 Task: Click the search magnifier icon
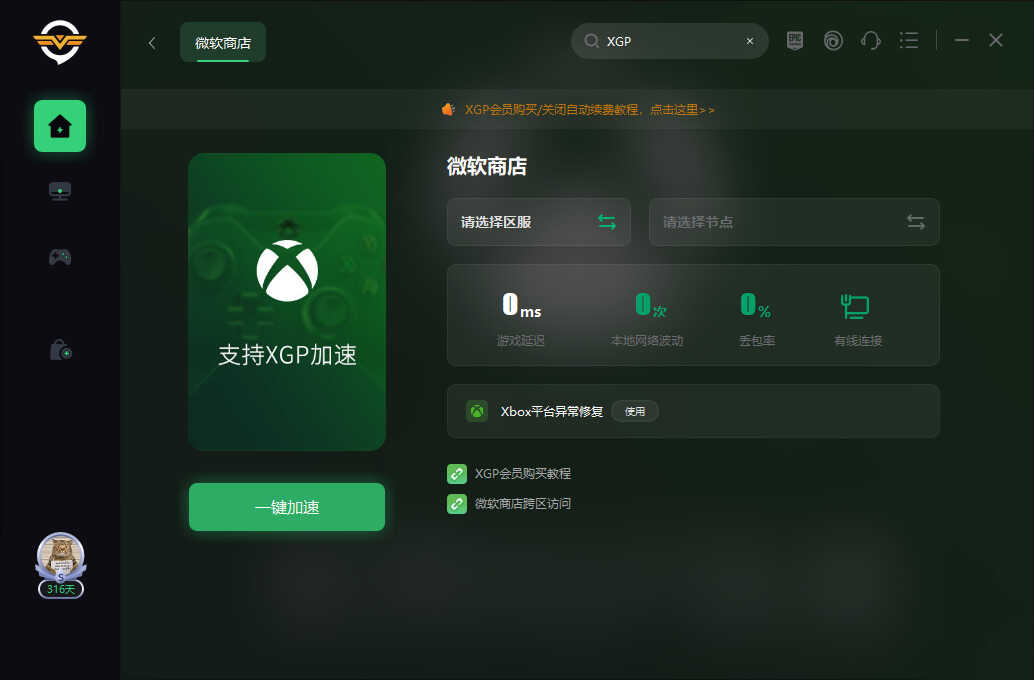click(592, 41)
